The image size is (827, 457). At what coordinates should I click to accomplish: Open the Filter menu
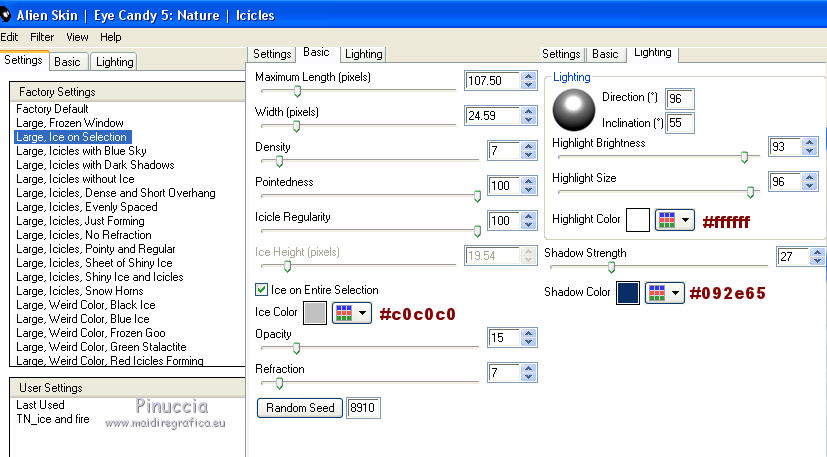tap(42, 37)
